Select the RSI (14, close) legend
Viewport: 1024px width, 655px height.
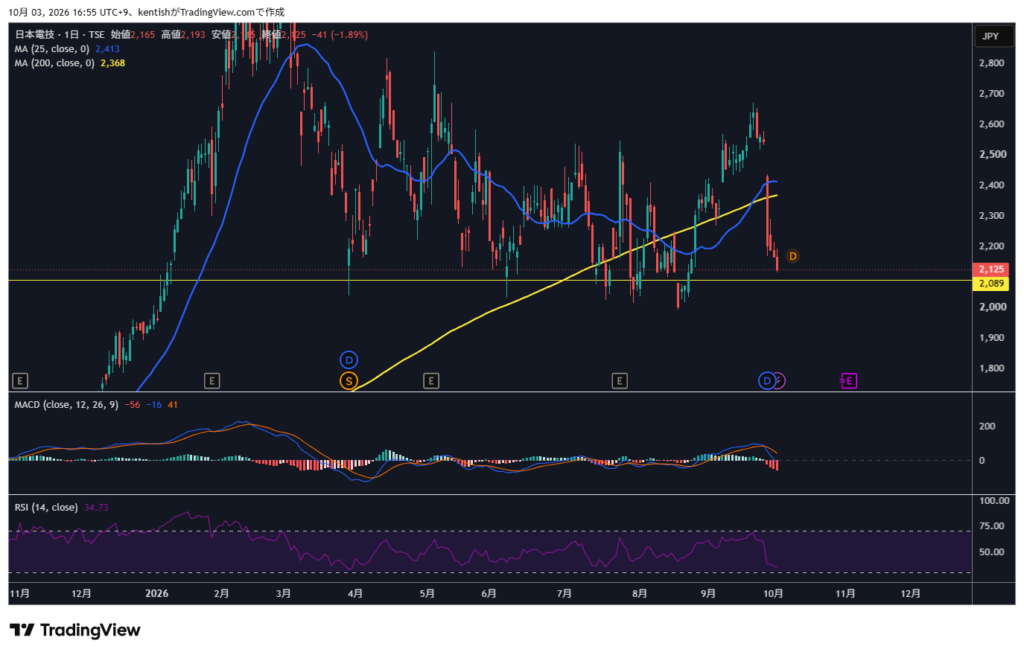click(46, 507)
